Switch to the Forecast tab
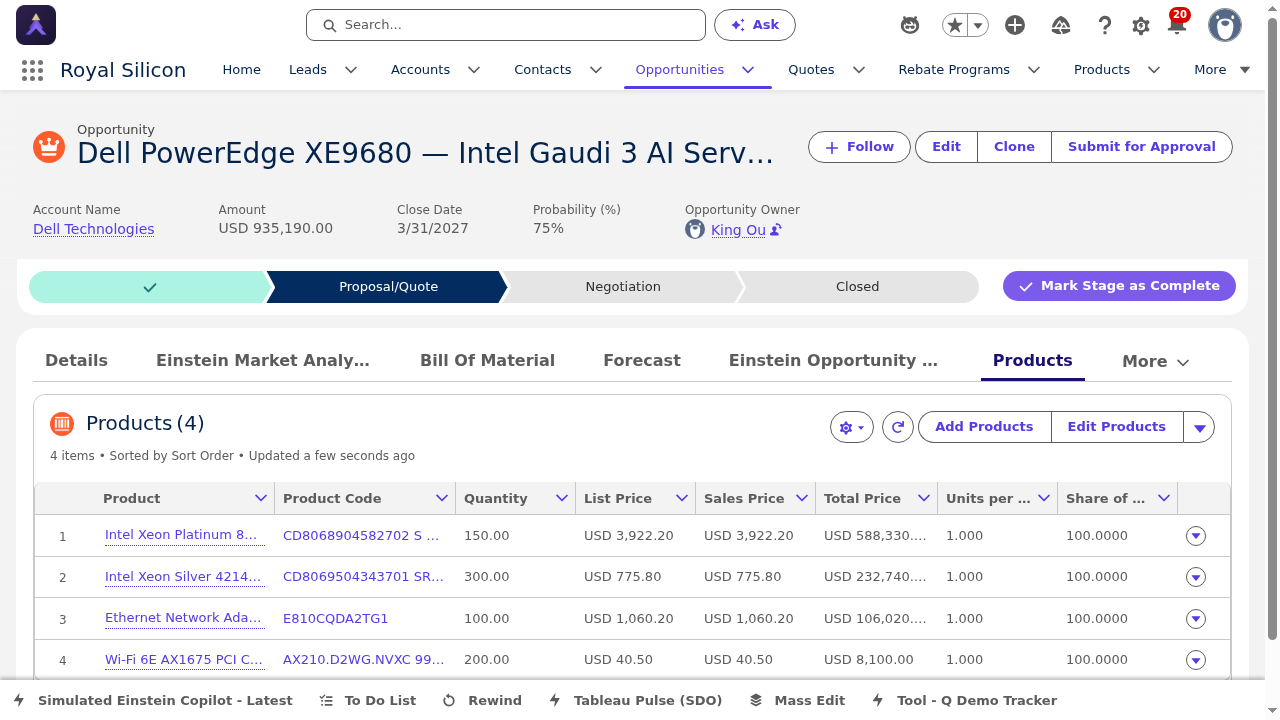 642,361
